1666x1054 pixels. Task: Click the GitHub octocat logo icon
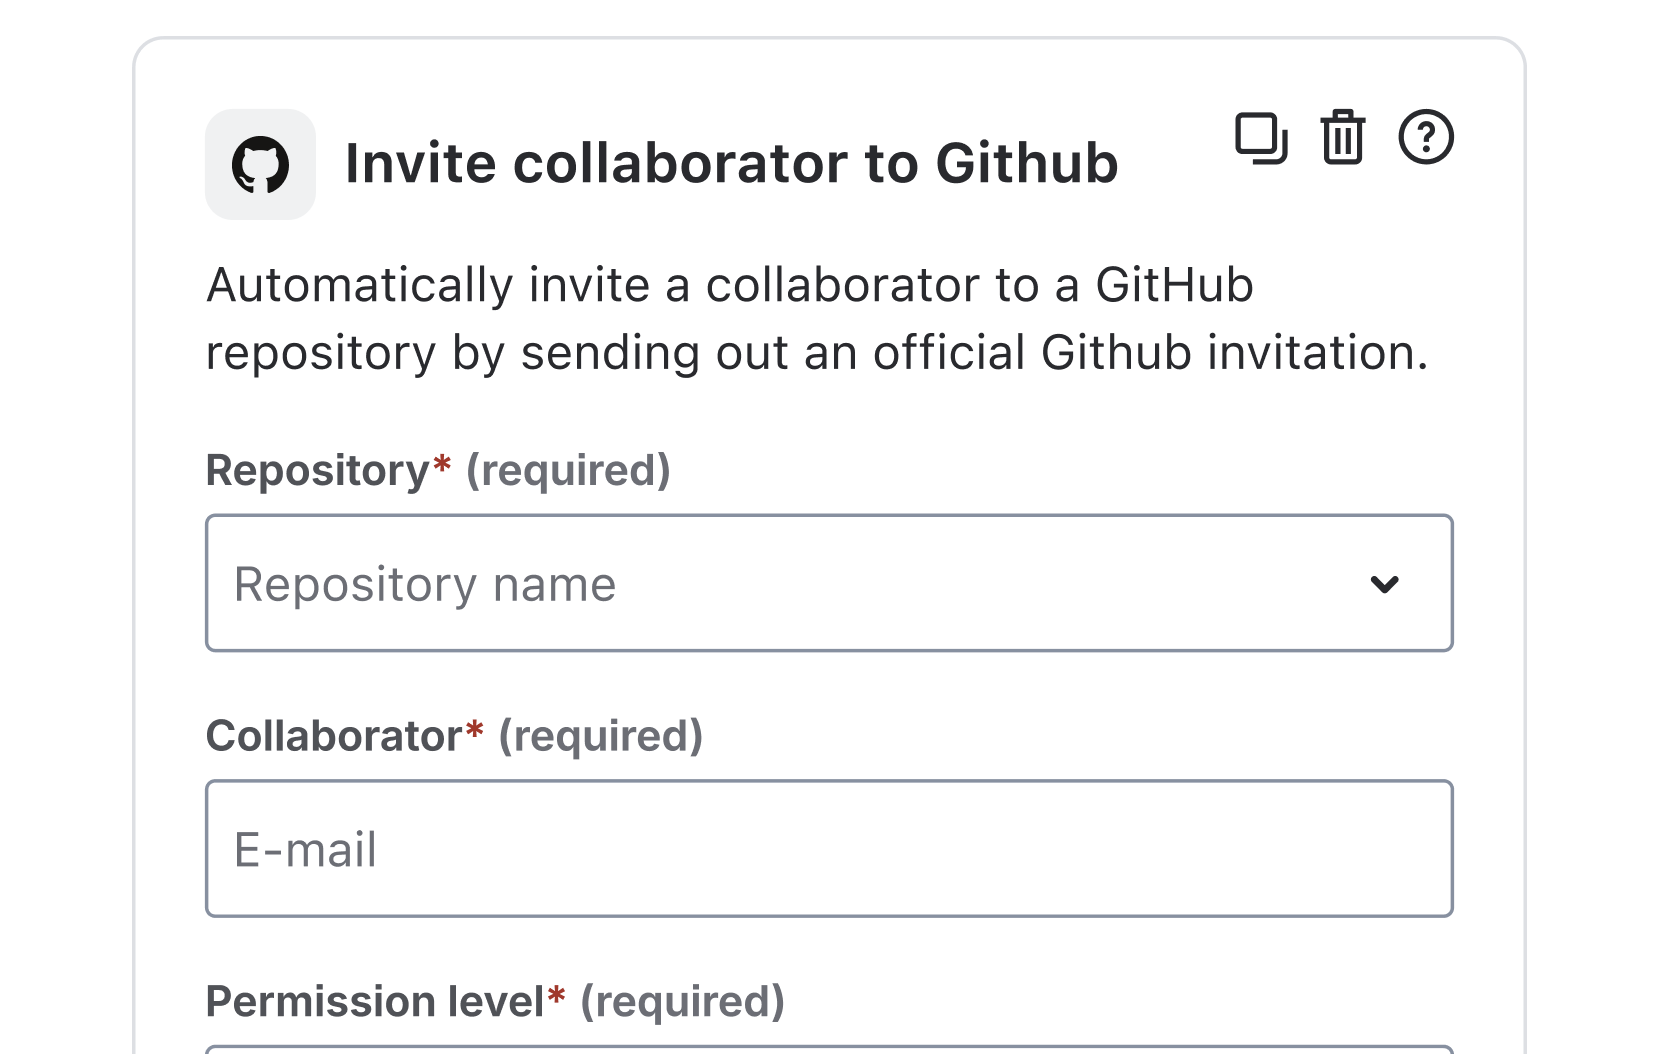[x=260, y=161]
